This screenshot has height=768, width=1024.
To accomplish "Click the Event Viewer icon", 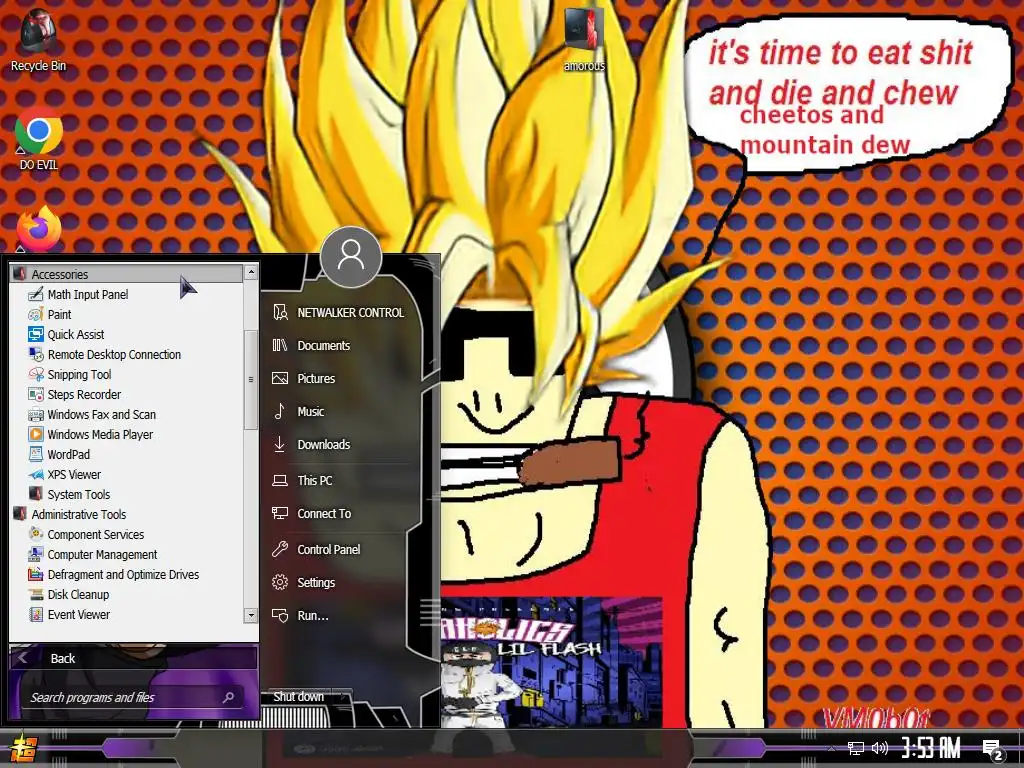I will tap(36, 615).
